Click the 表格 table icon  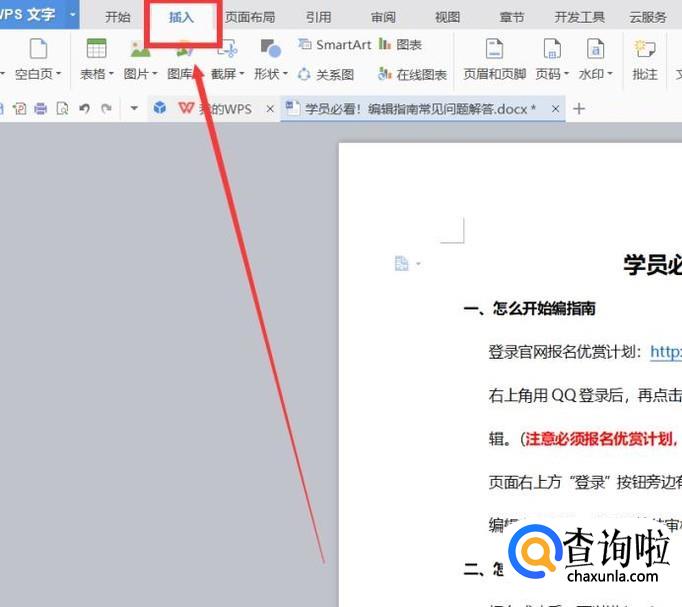(x=96, y=48)
